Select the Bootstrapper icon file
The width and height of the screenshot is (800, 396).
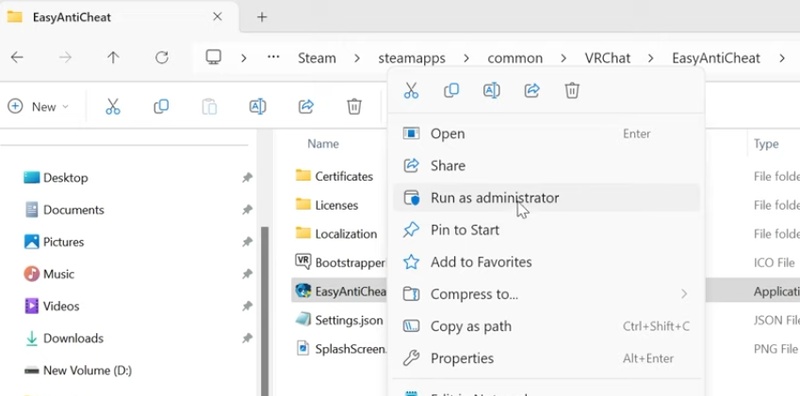click(340, 262)
